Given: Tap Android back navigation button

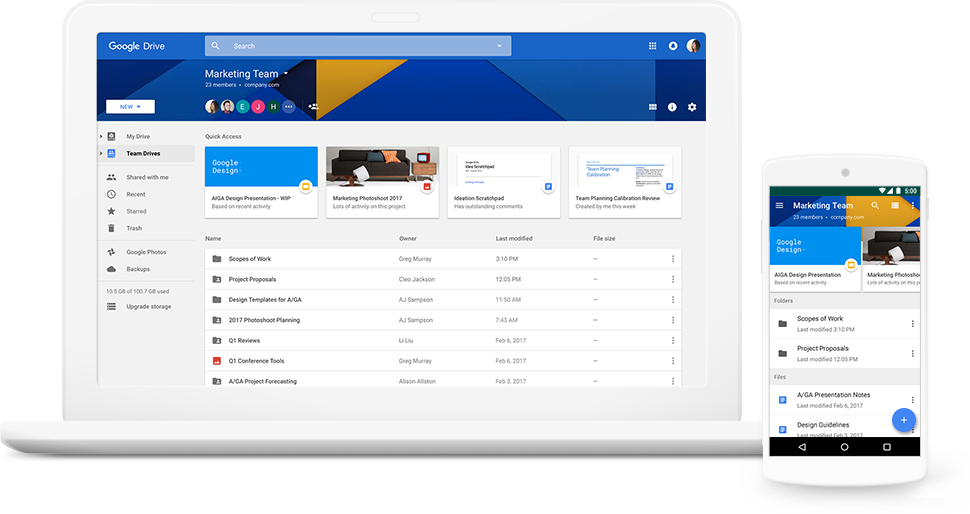Looking at the screenshot, I should pos(802,447).
